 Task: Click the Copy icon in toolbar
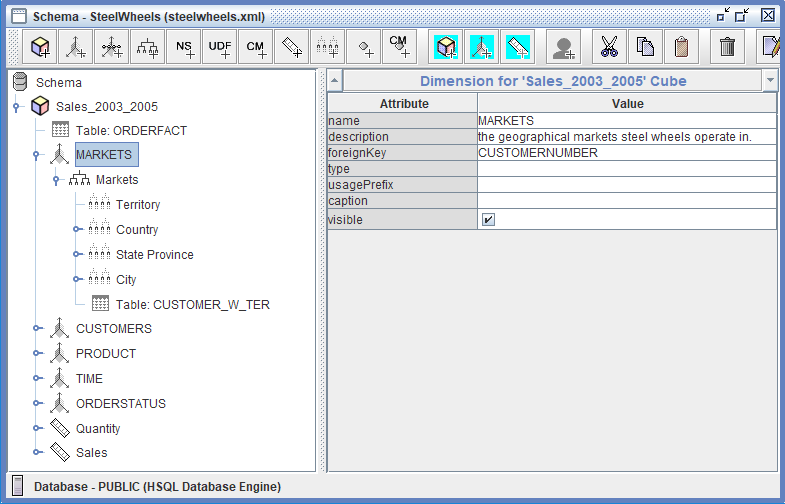tap(645, 47)
